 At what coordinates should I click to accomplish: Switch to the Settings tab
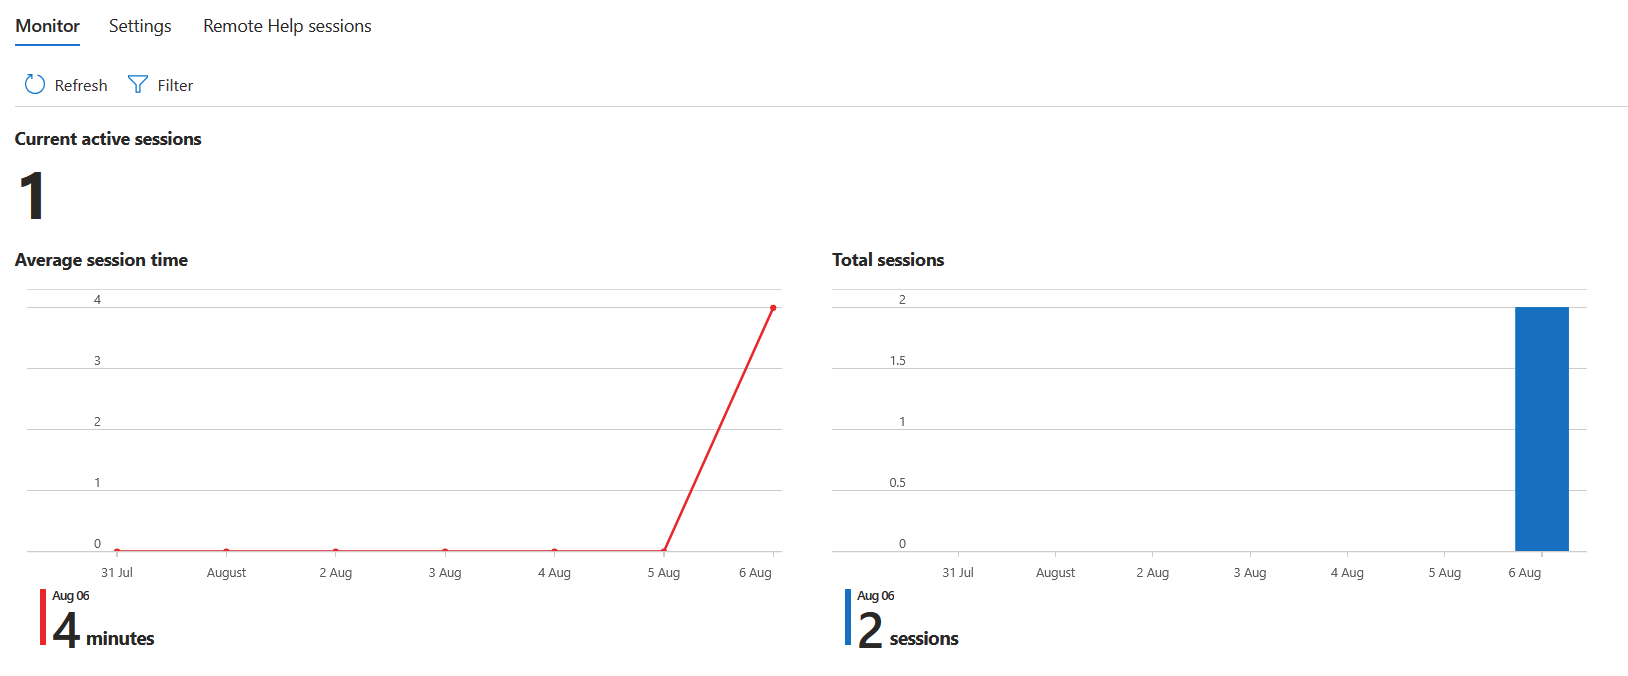point(140,26)
